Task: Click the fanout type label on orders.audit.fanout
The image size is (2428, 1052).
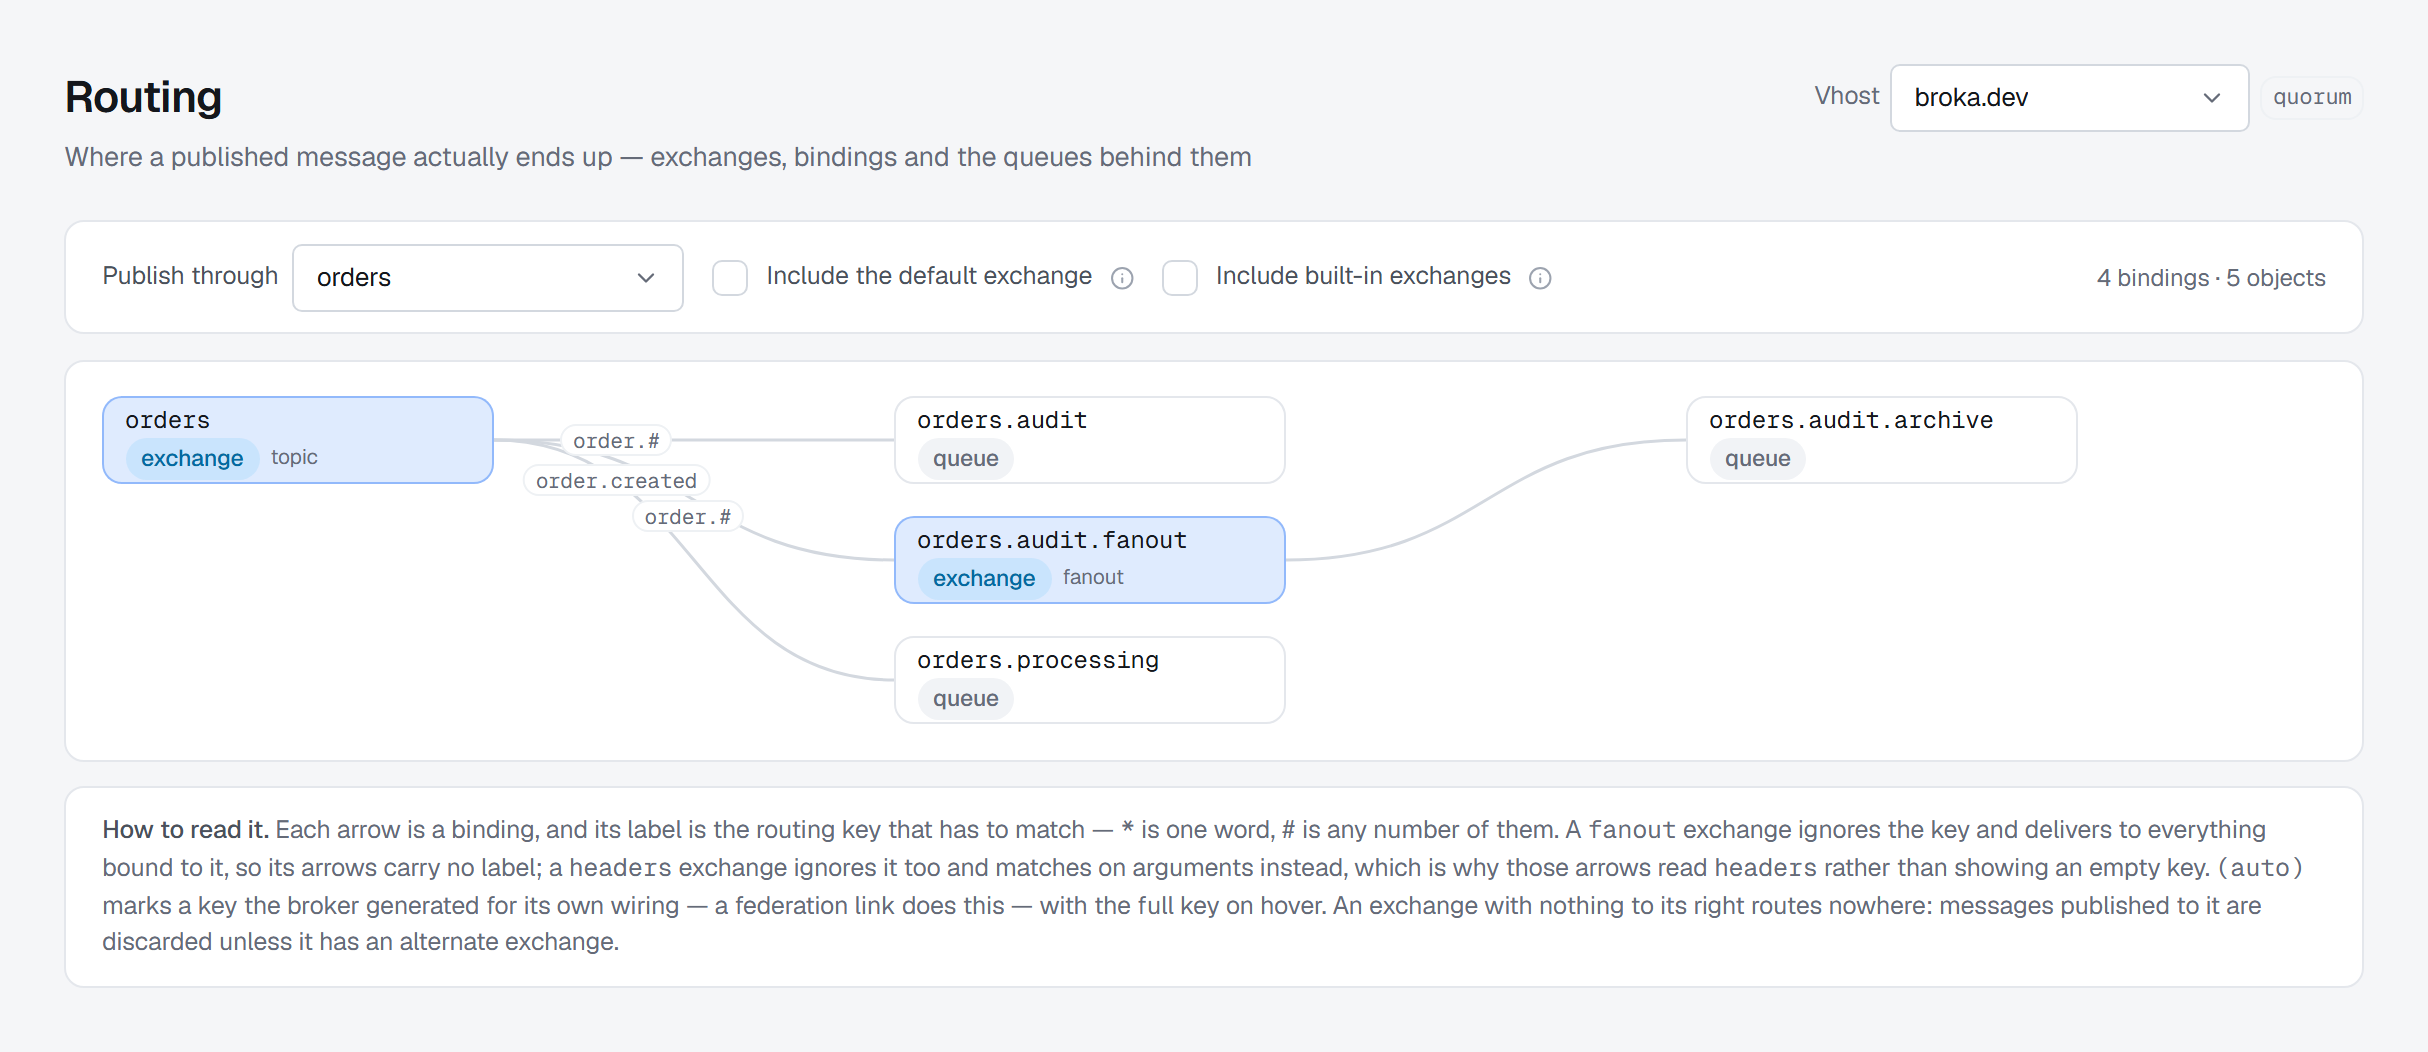Action: coord(1093,577)
